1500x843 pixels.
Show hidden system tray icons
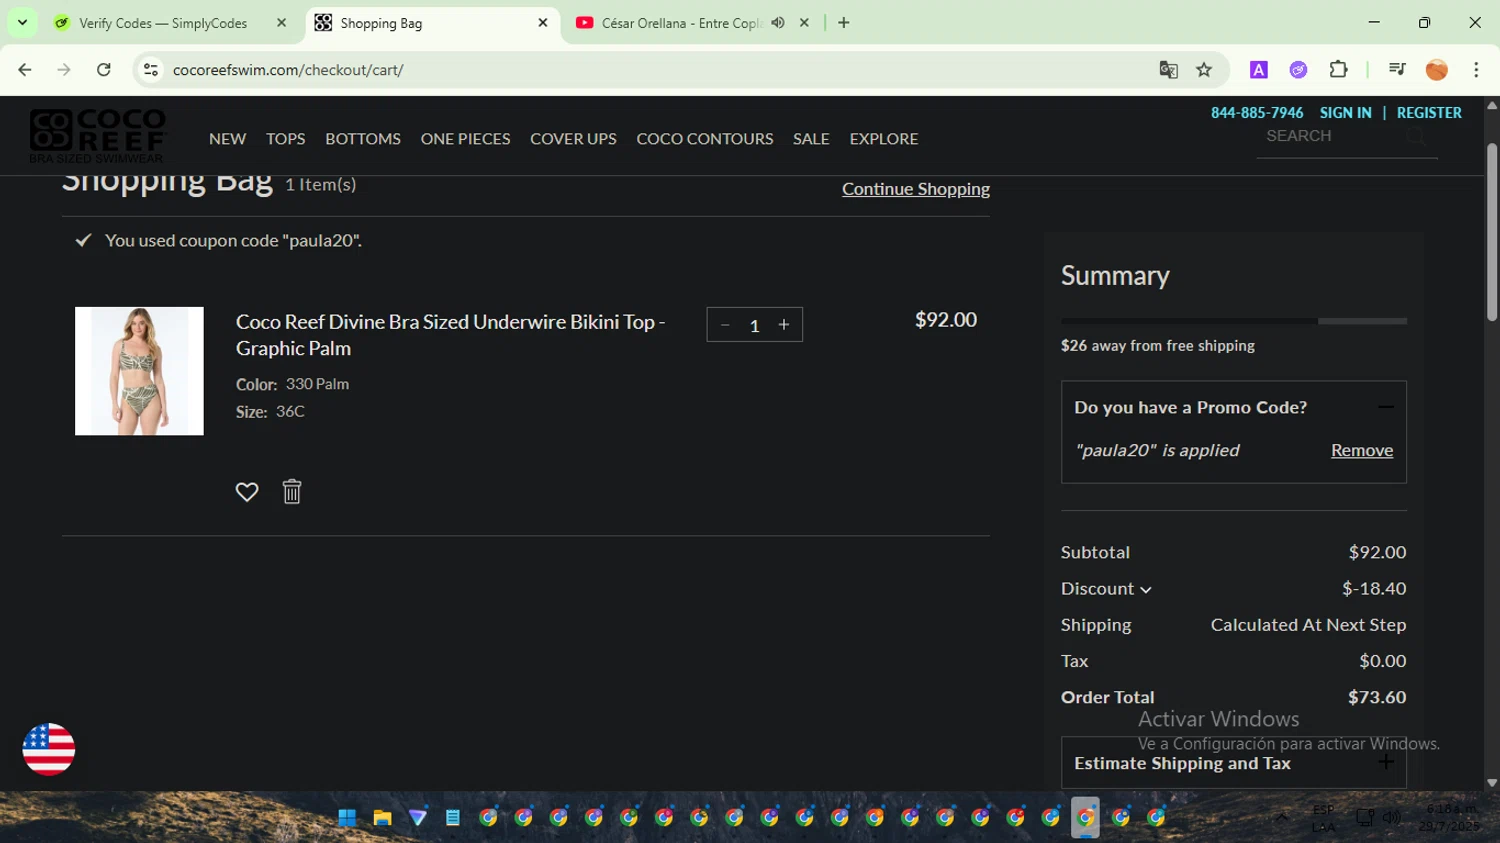pos(1282,818)
